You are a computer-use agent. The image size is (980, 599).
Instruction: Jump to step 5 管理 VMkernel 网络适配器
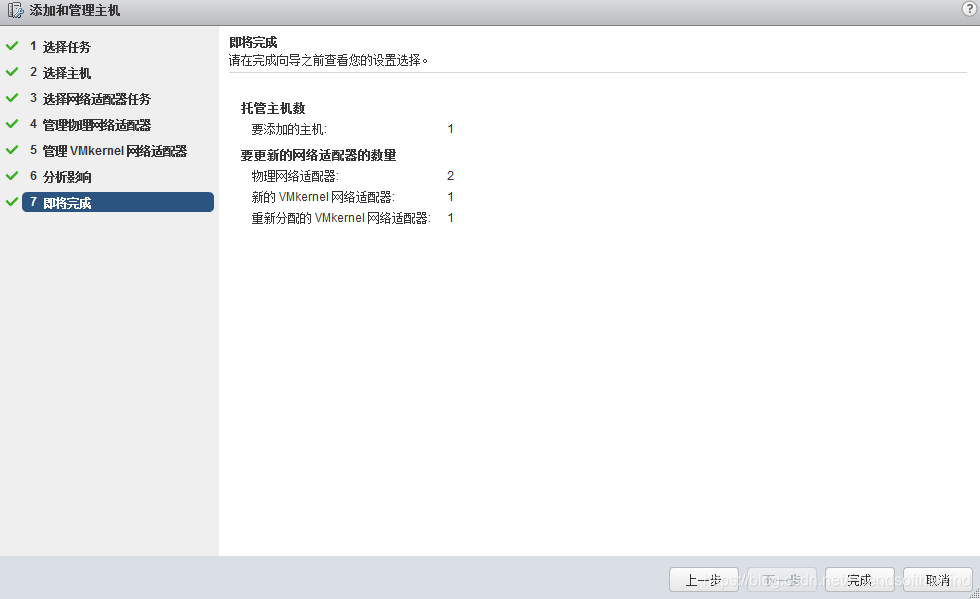tap(108, 151)
